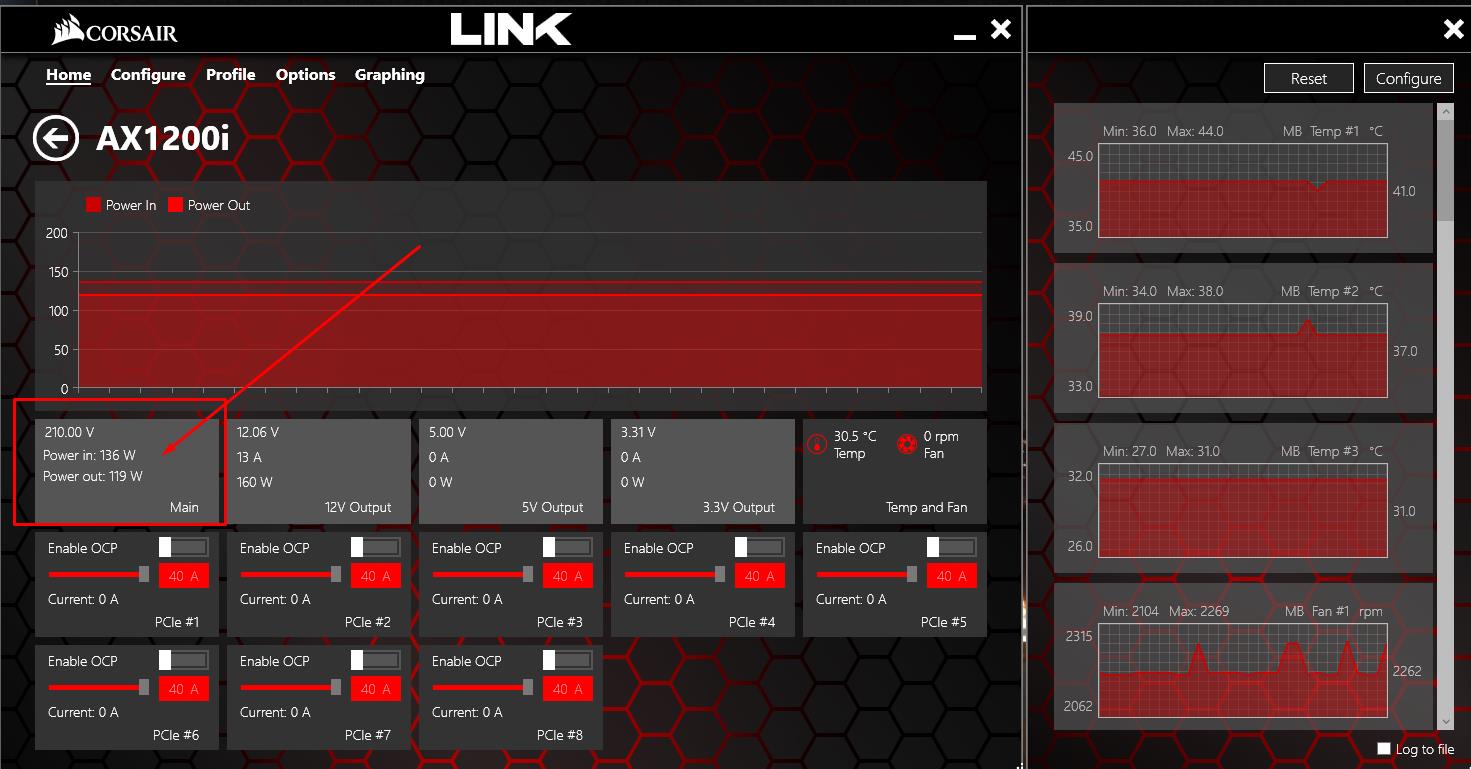Click Configure in the right panel
This screenshot has height=769, width=1471.
(x=1408, y=77)
